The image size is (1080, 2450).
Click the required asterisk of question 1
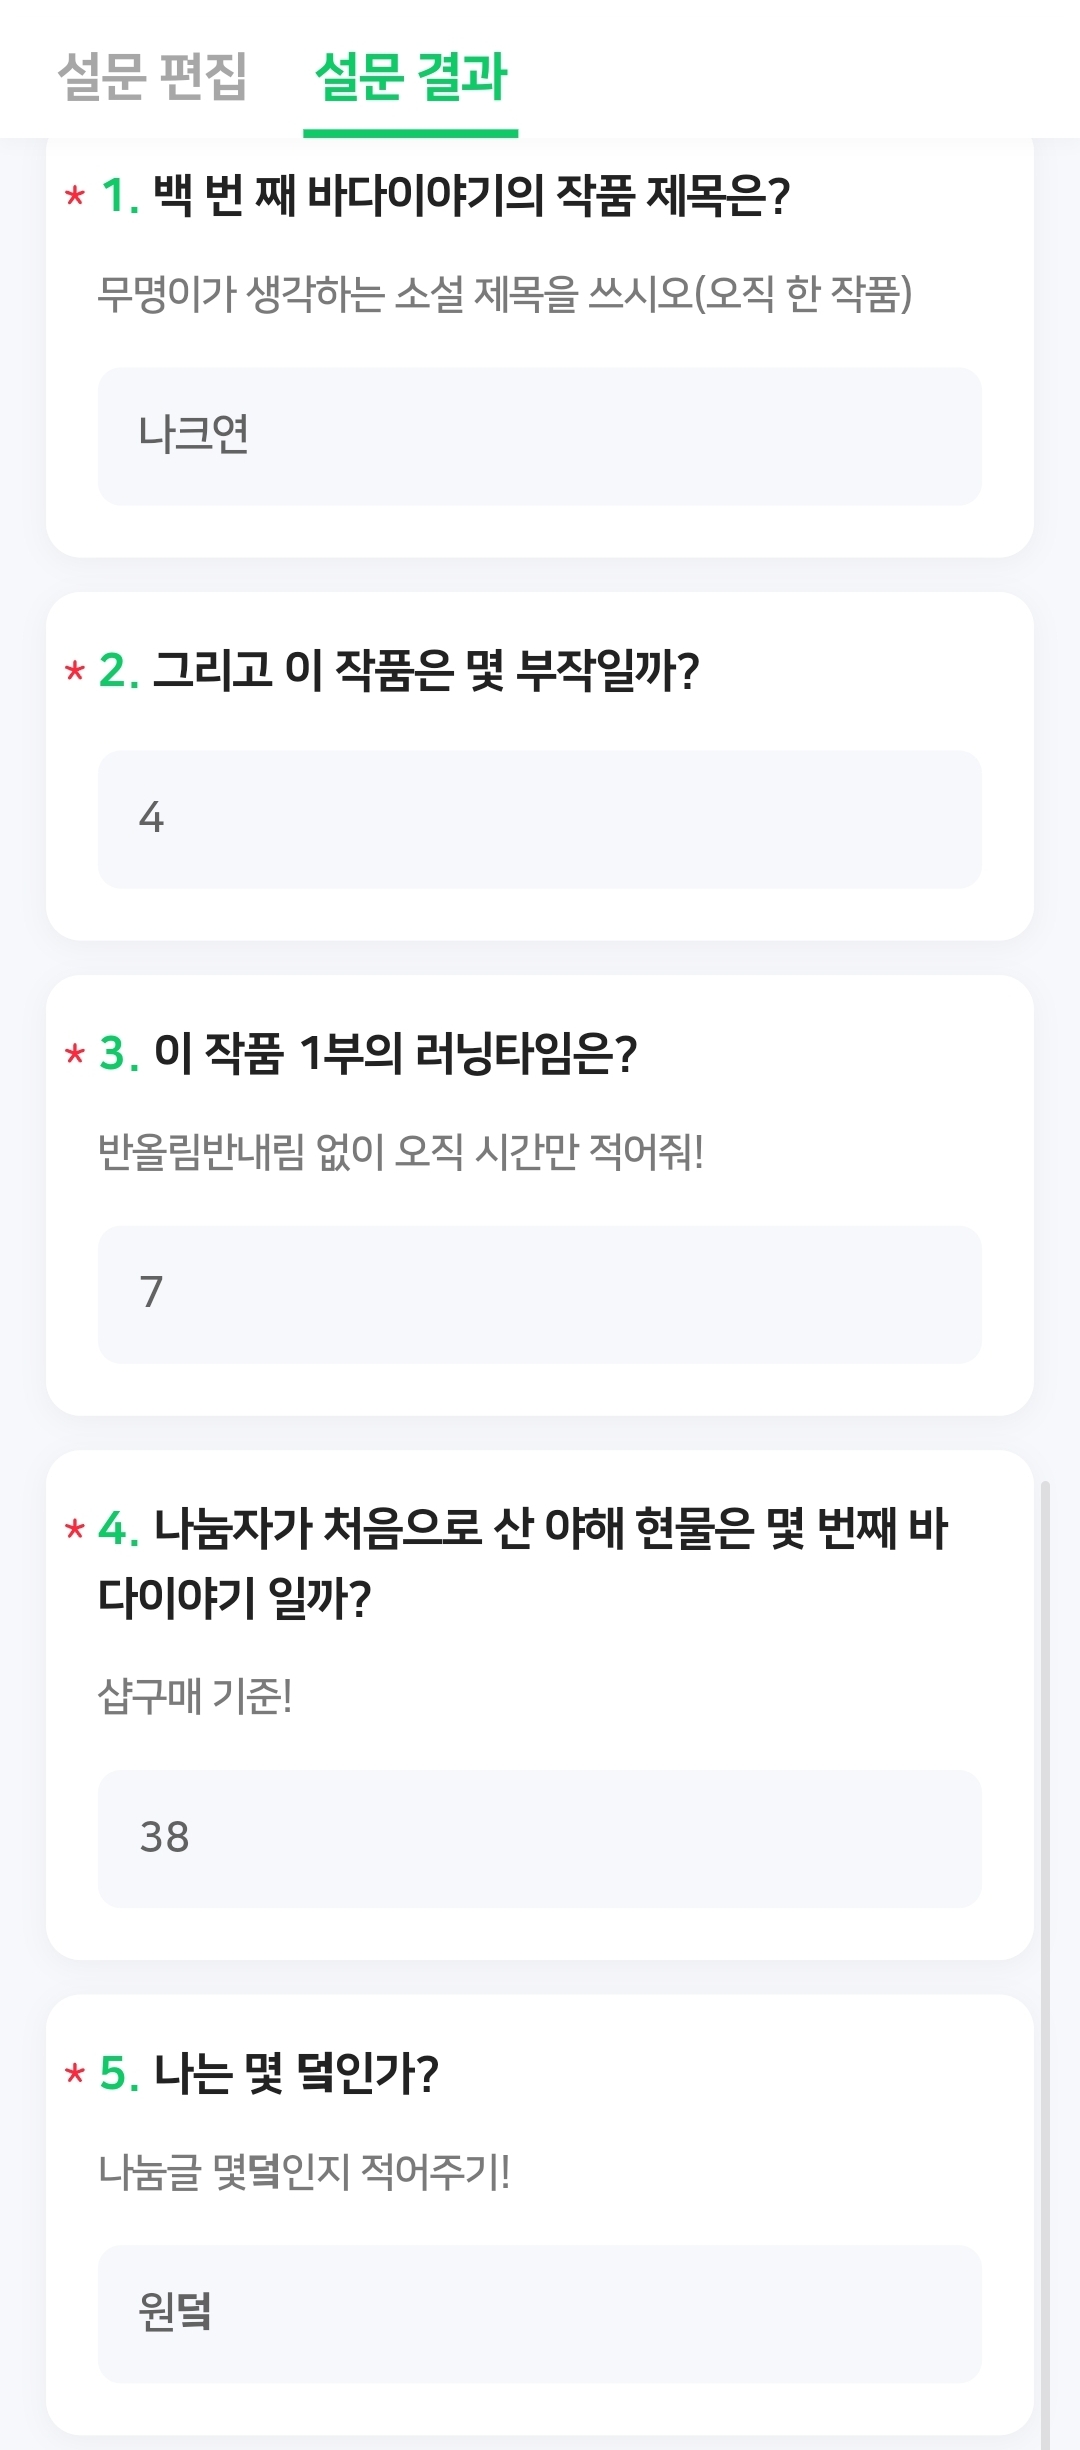click(75, 196)
